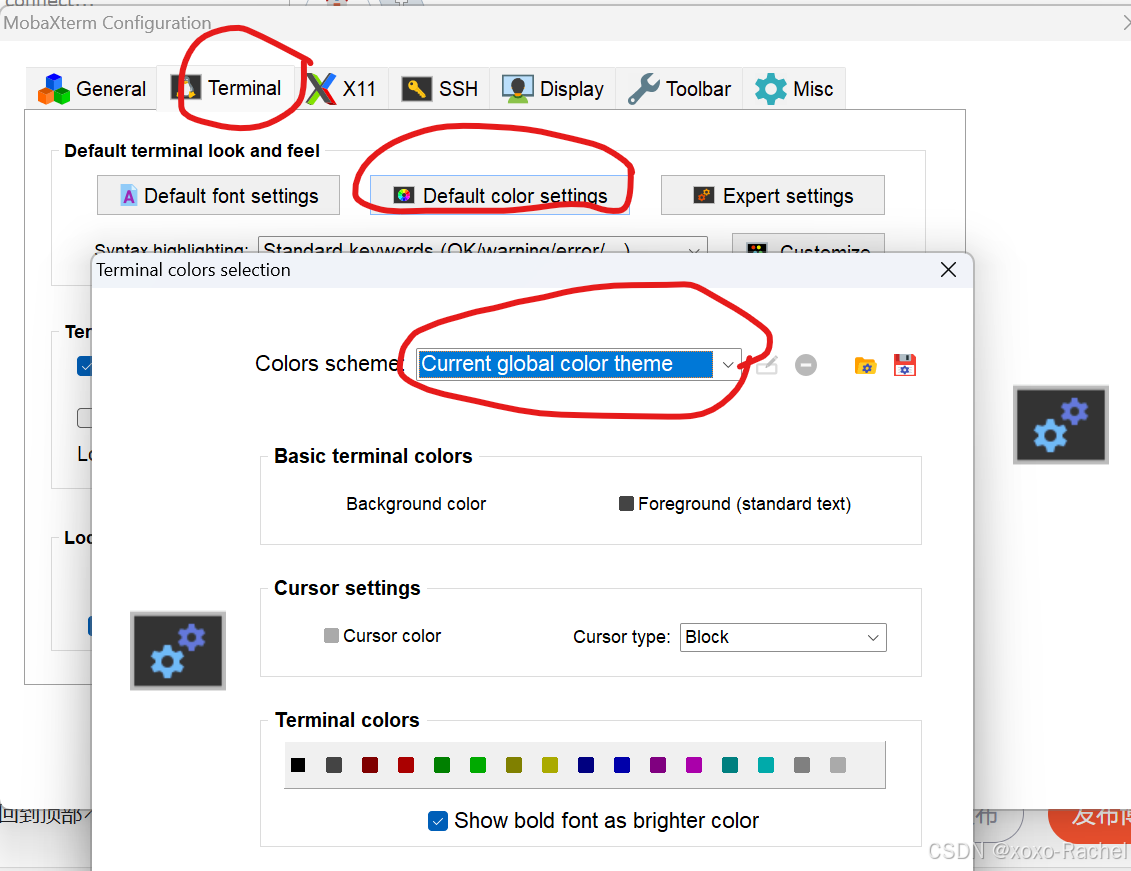Select the medium gray terminal color swatch
This screenshot has width=1131, height=871.
[802, 765]
